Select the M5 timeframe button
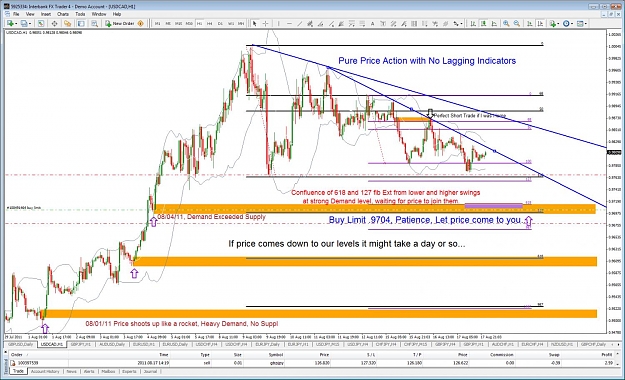 pos(168,24)
